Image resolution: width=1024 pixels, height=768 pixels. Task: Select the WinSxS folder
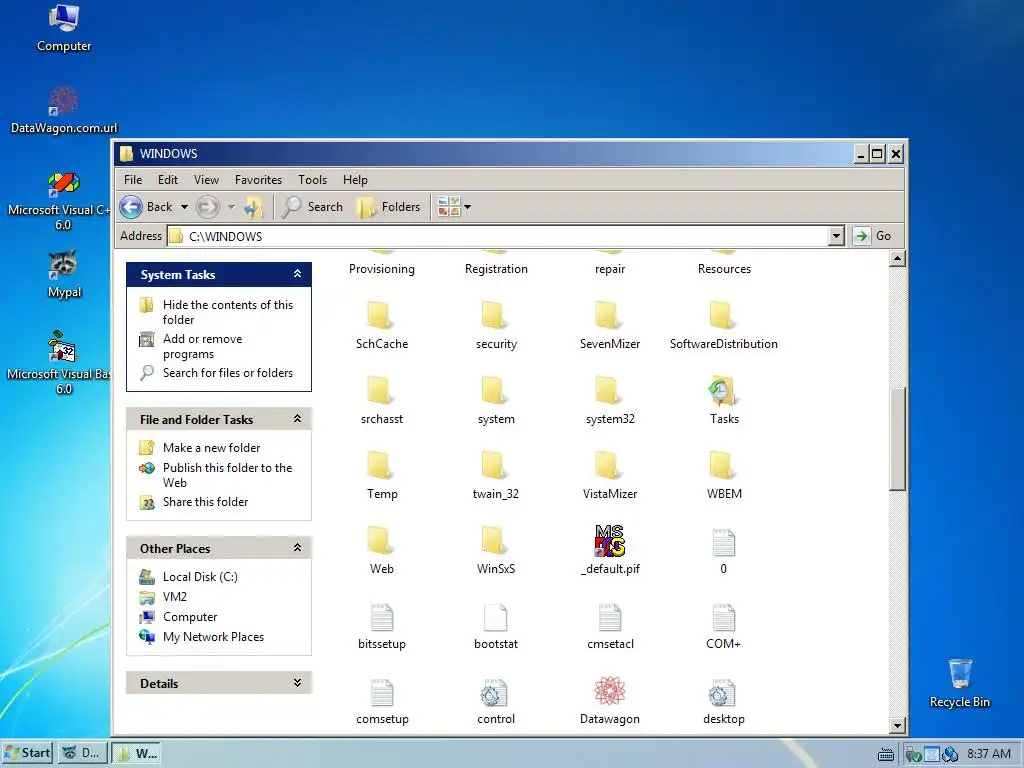click(496, 551)
